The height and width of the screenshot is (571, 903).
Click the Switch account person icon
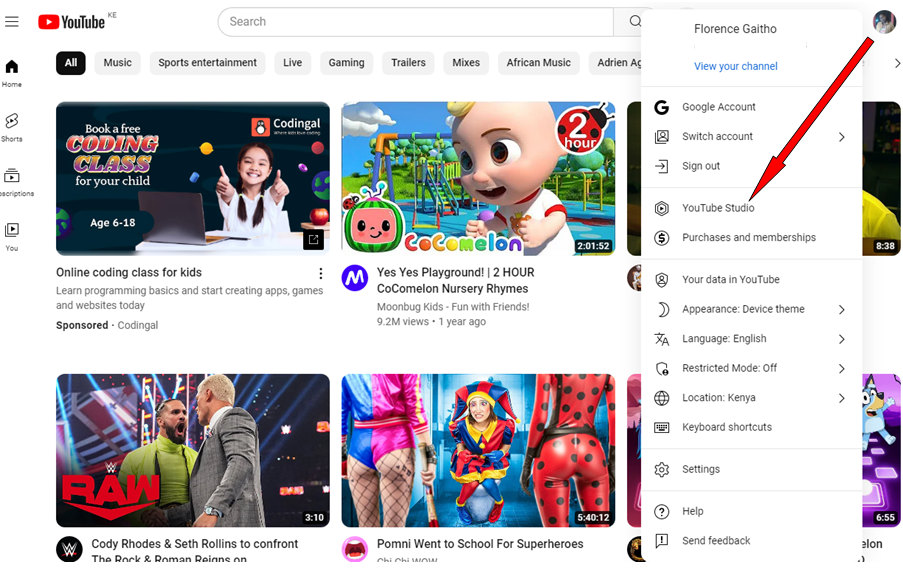(662, 136)
